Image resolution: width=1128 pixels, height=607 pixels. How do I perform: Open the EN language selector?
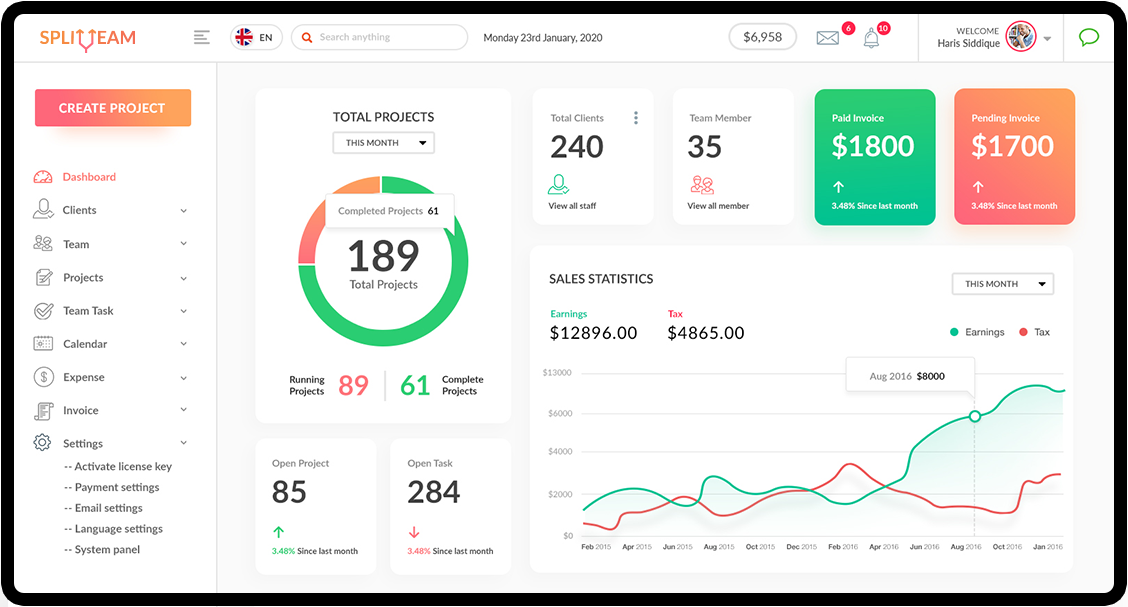[256, 38]
